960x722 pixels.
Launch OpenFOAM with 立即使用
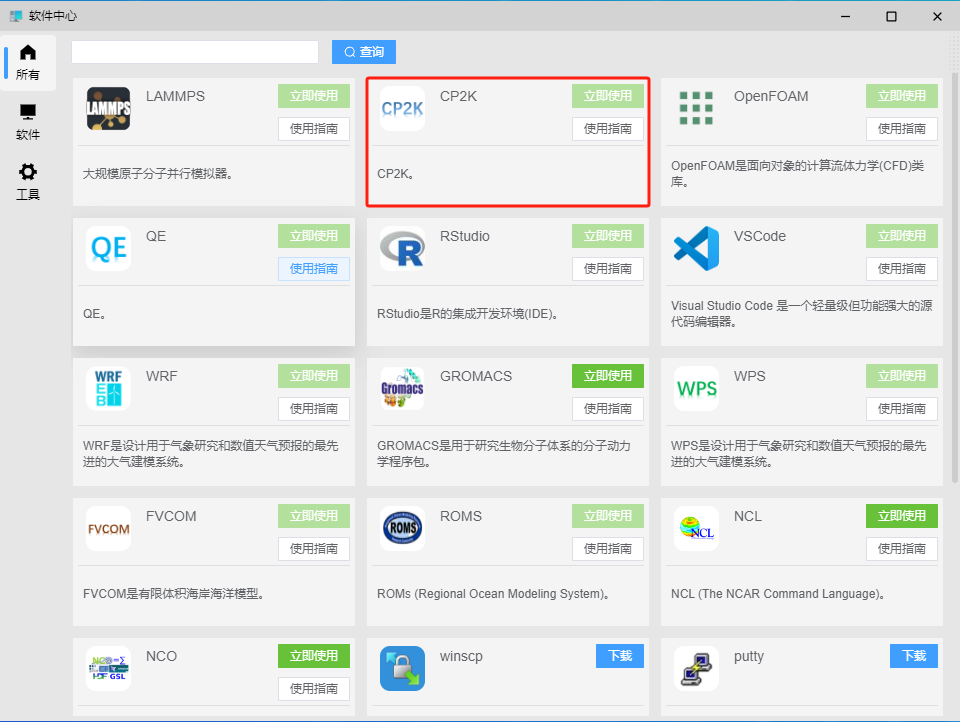tap(901, 96)
